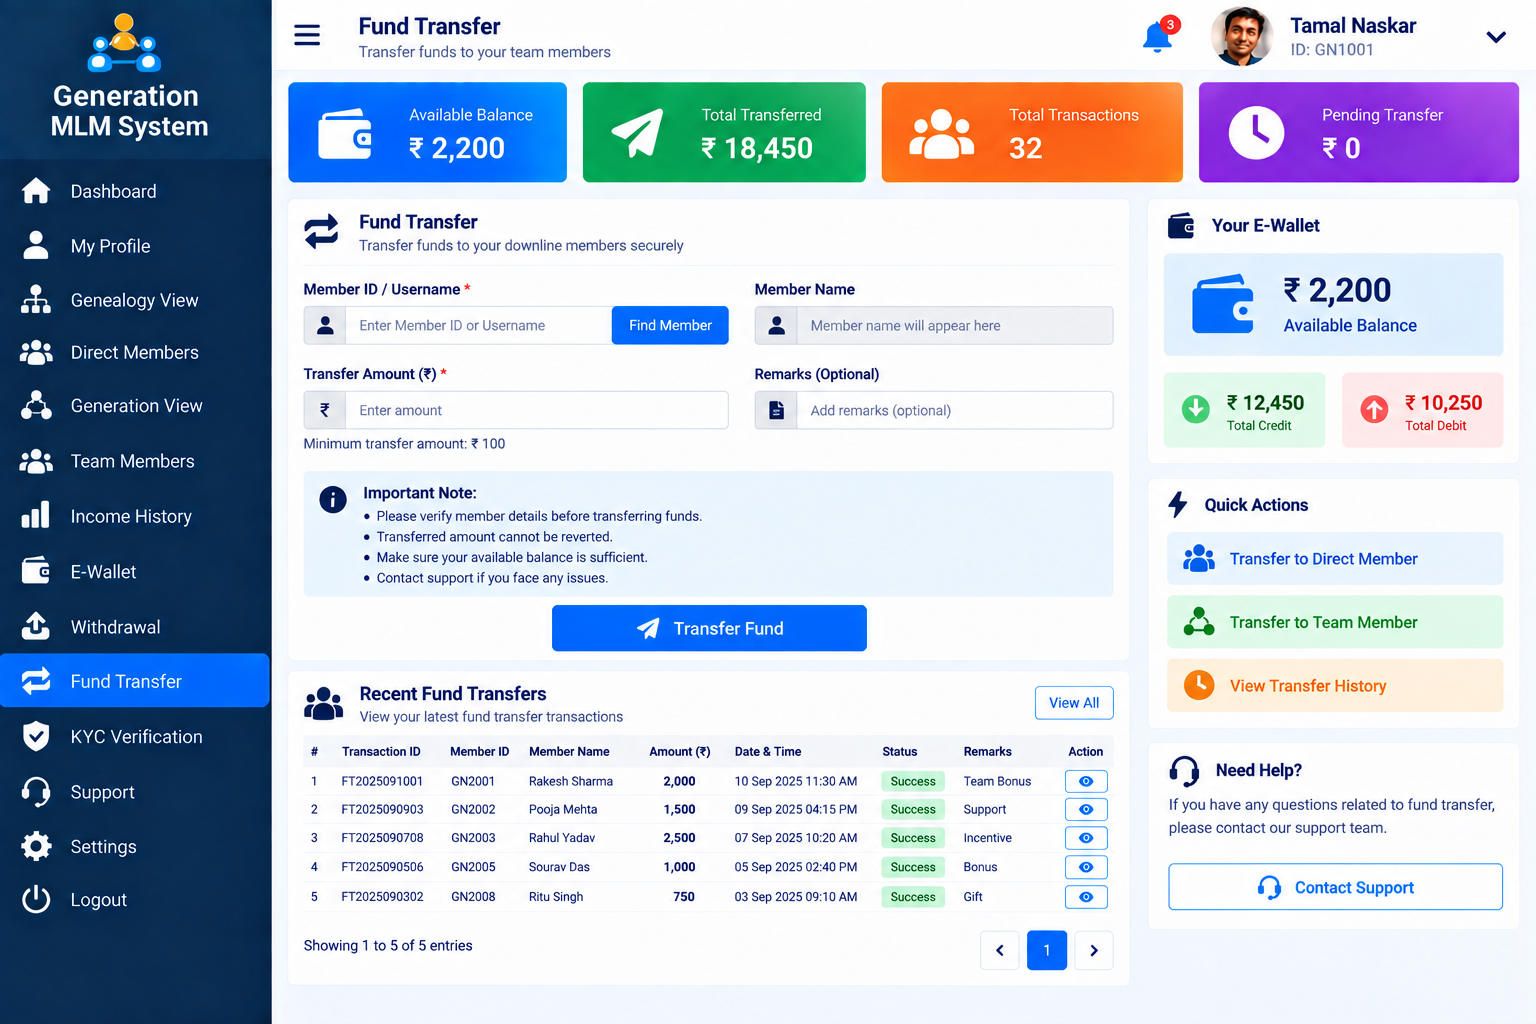Click the E-Wallet sidebar wallet icon
The width and height of the screenshot is (1536, 1024).
pos(36,571)
